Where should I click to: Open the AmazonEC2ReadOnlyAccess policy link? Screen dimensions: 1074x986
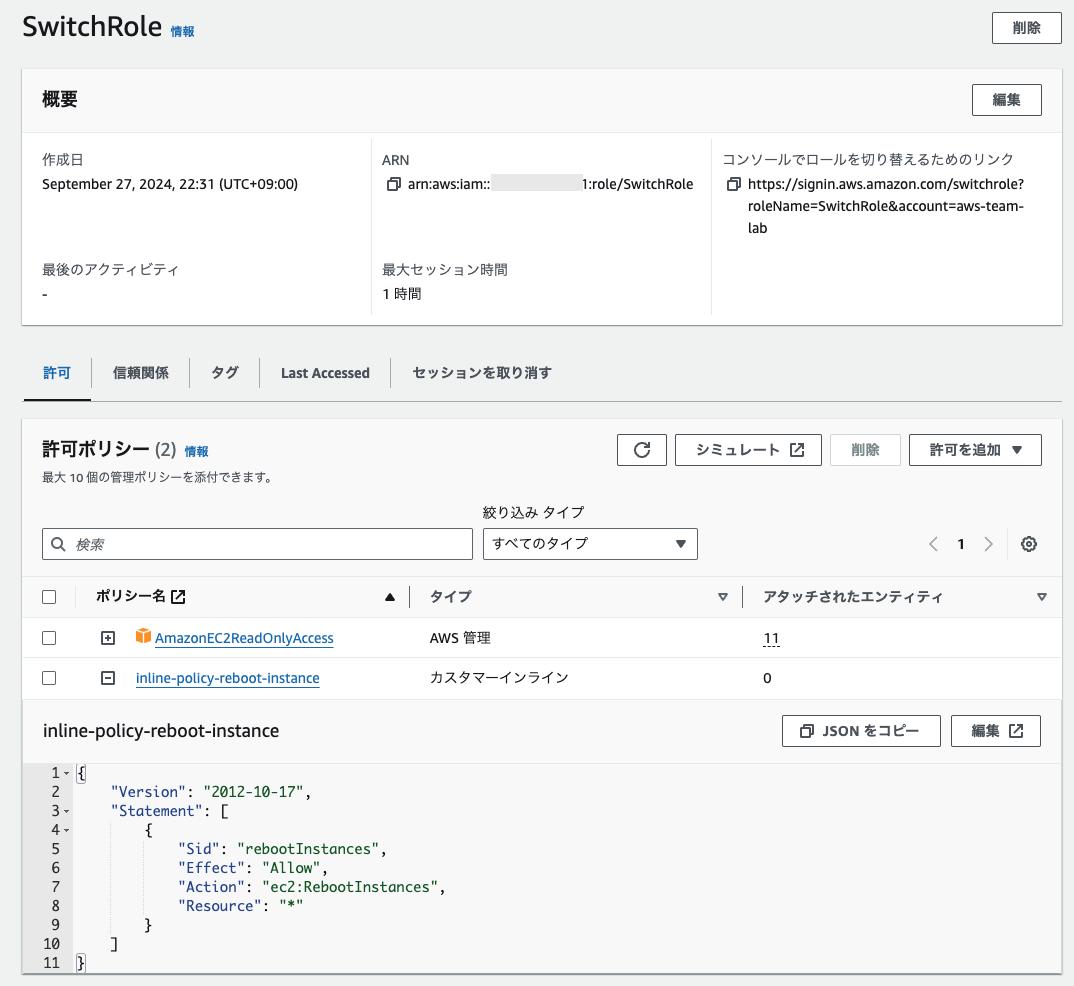click(244, 638)
